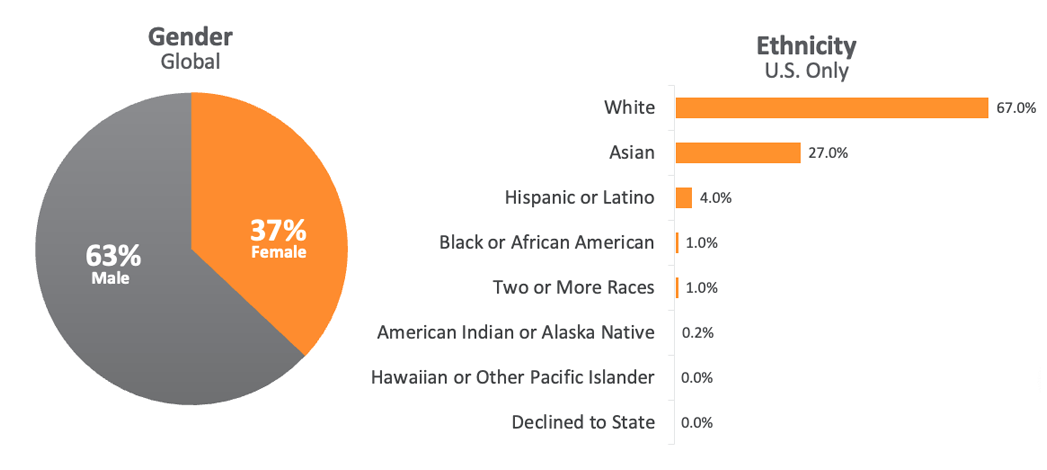
Task: Click the orange bar for White
Action: point(832,108)
